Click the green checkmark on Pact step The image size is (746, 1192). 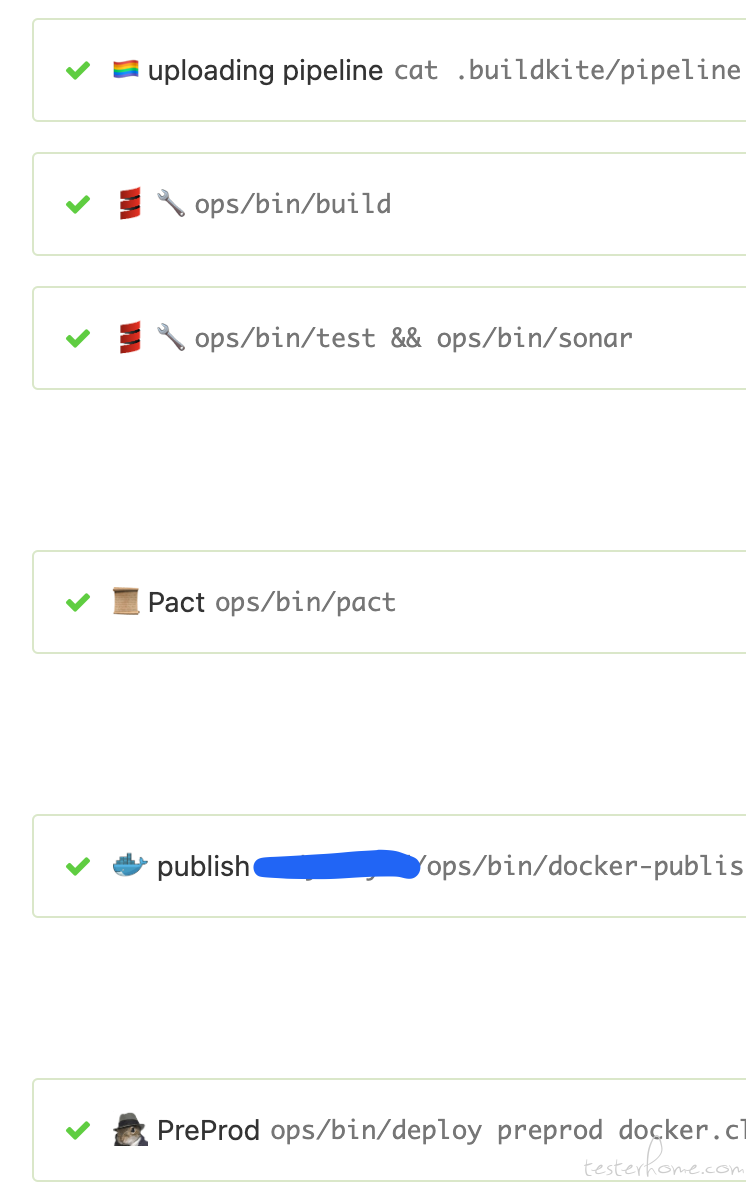[78, 602]
